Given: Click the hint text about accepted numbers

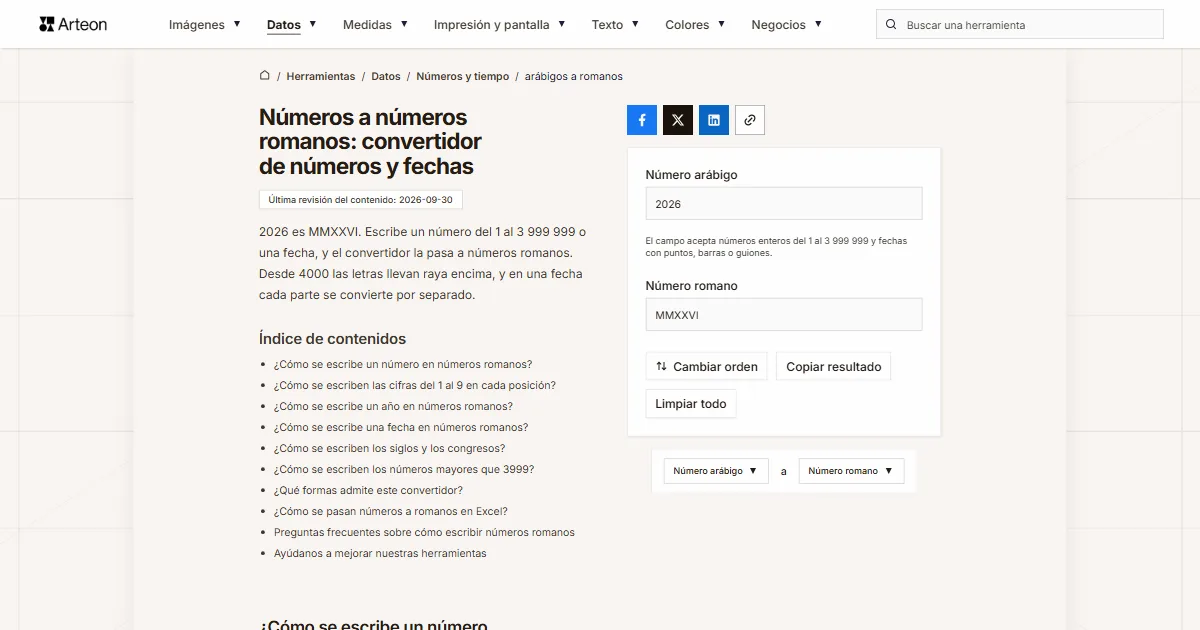Looking at the screenshot, I should tap(776, 247).
